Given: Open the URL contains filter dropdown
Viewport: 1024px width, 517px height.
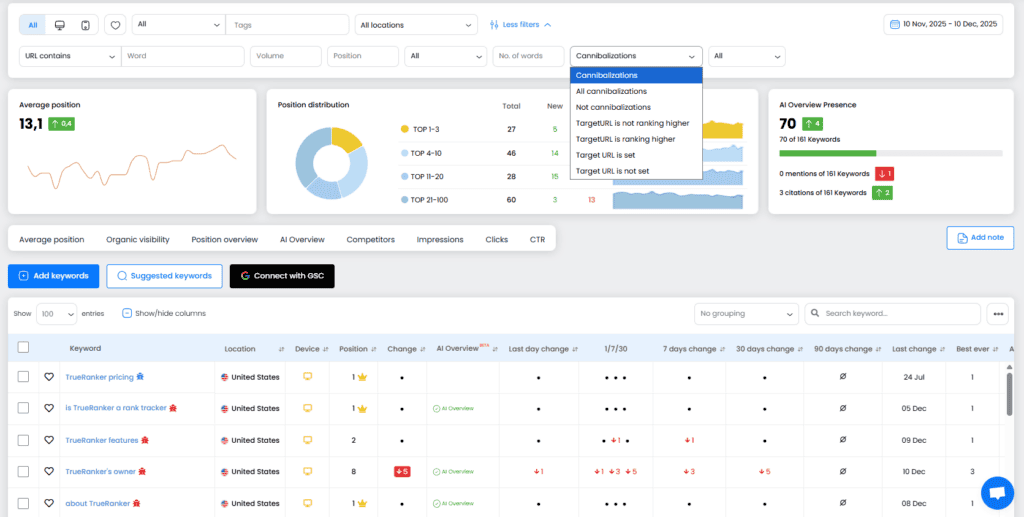Looking at the screenshot, I should point(69,56).
